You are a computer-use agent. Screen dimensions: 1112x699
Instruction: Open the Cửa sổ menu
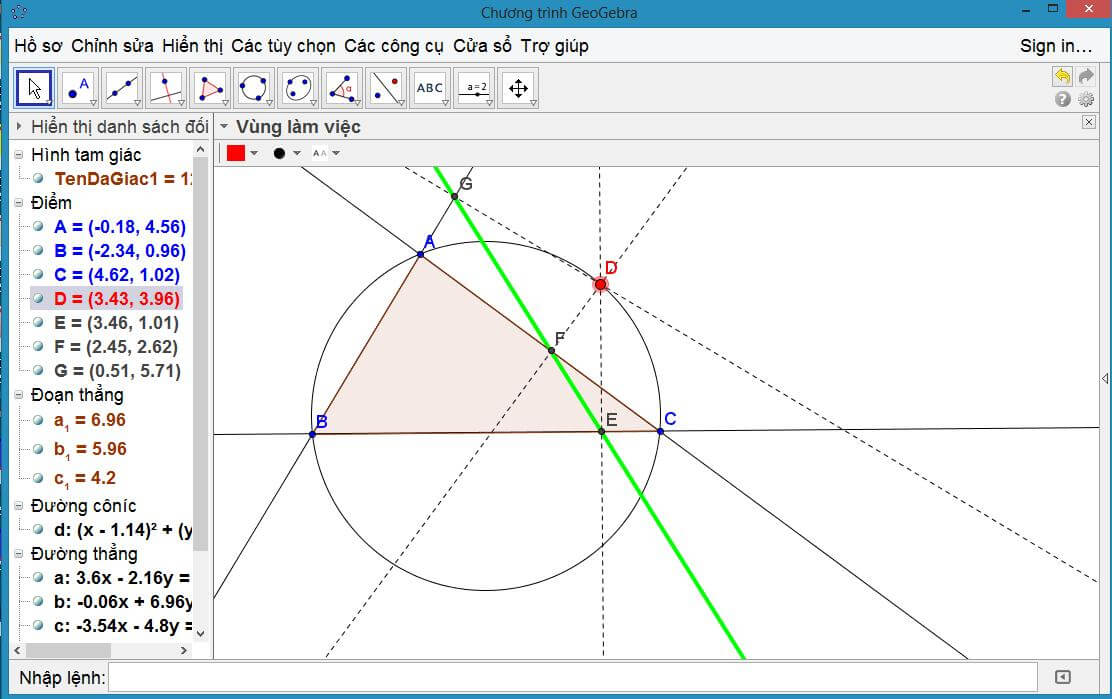click(x=482, y=46)
